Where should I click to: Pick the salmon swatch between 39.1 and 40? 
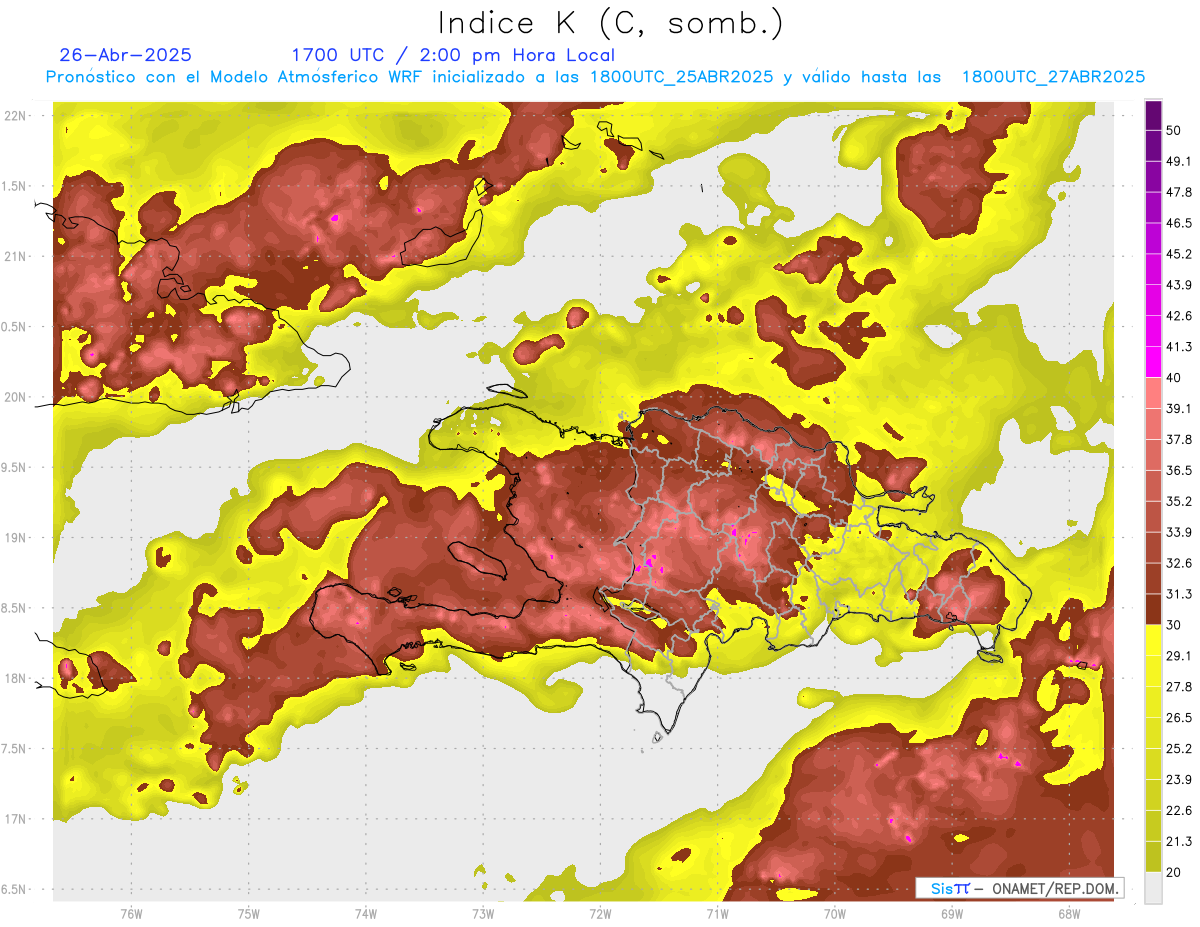tap(1154, 393)
